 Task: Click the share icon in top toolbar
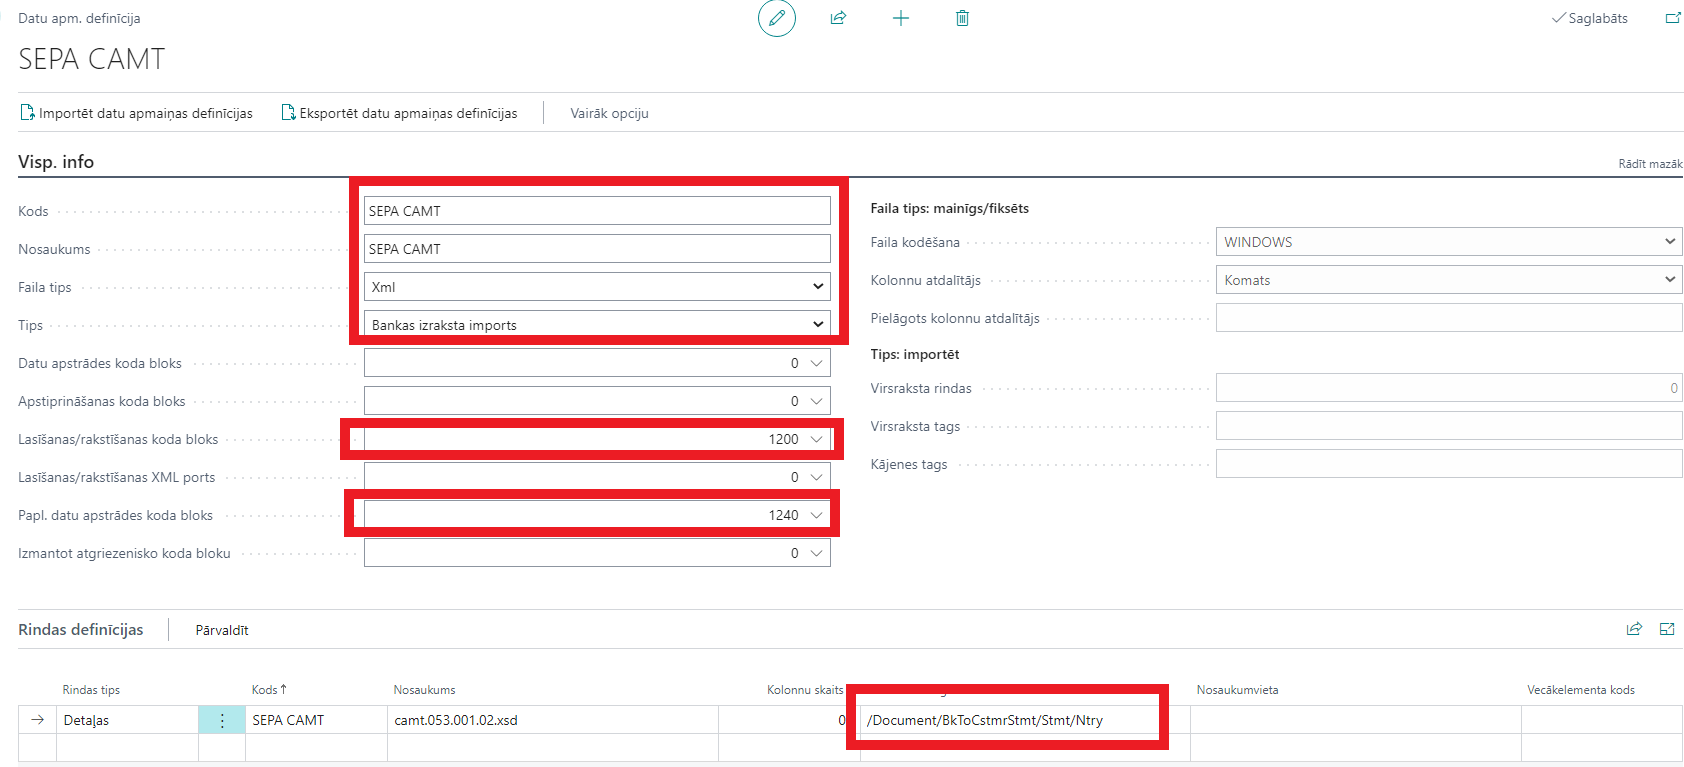click(838, 18)
